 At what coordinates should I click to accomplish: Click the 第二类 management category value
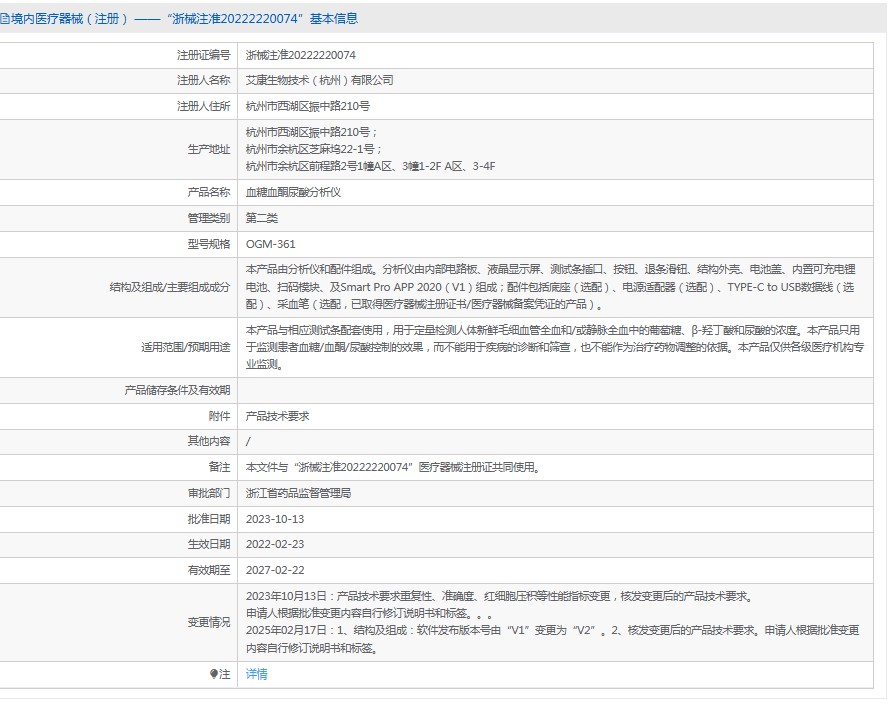[262, 218]
